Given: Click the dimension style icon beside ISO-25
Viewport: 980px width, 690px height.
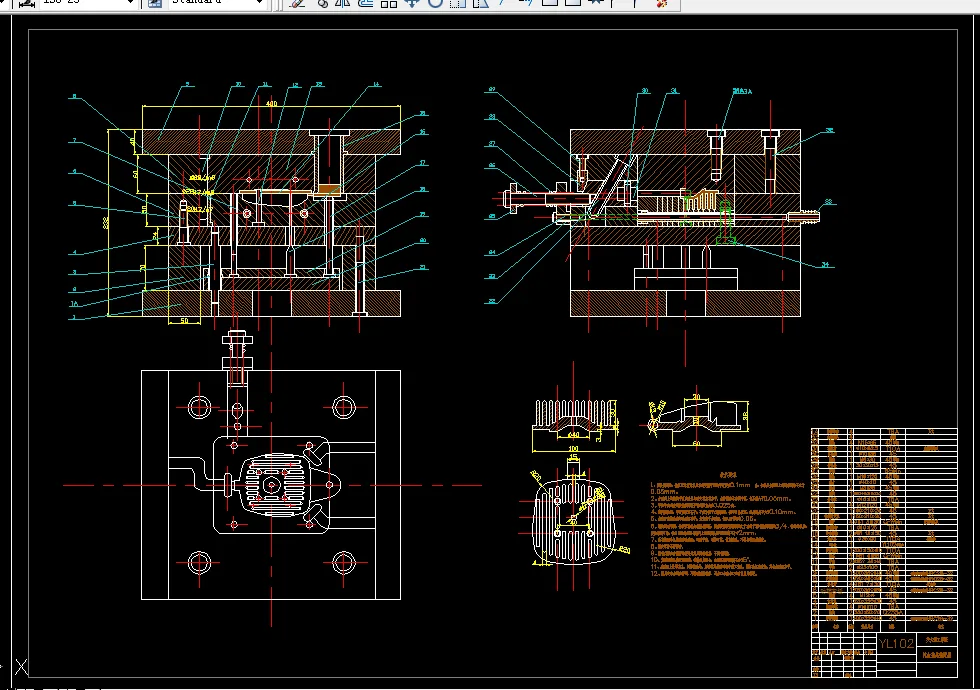Looking at the screenshot, I should pos(26,3).
